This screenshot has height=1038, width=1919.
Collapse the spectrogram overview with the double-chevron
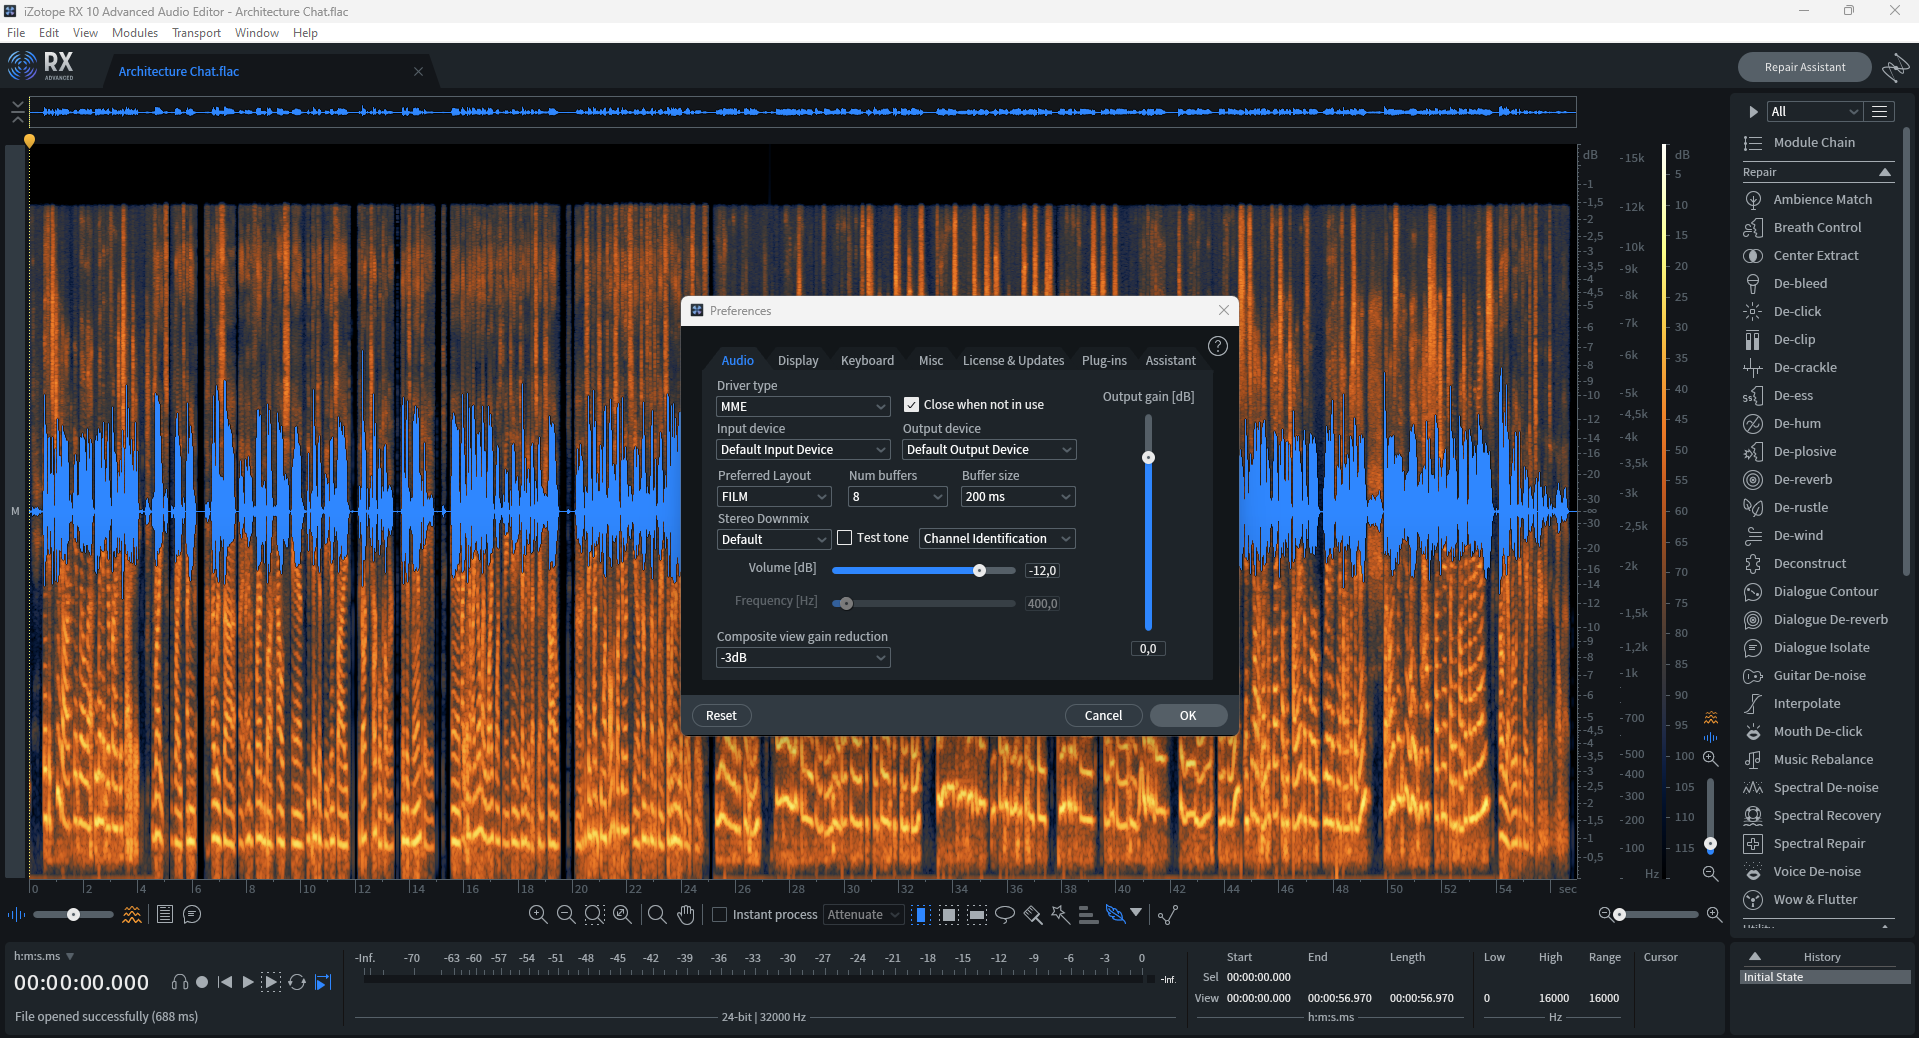[x=17, y=111]
